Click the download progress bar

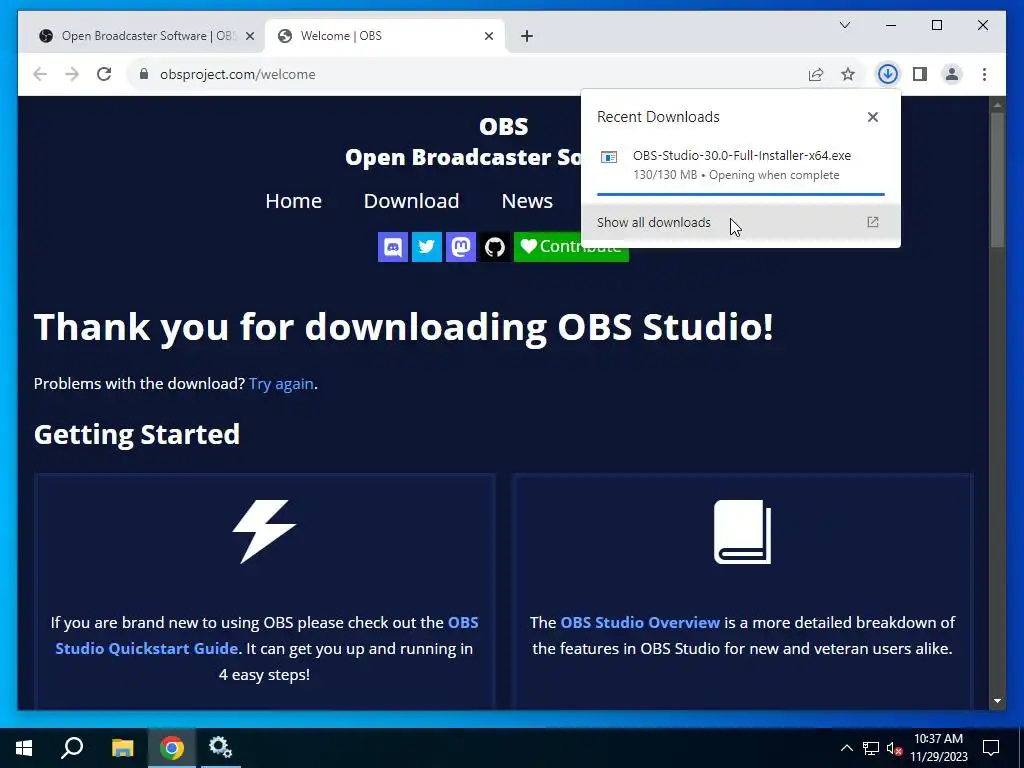(x=741, y=194)
